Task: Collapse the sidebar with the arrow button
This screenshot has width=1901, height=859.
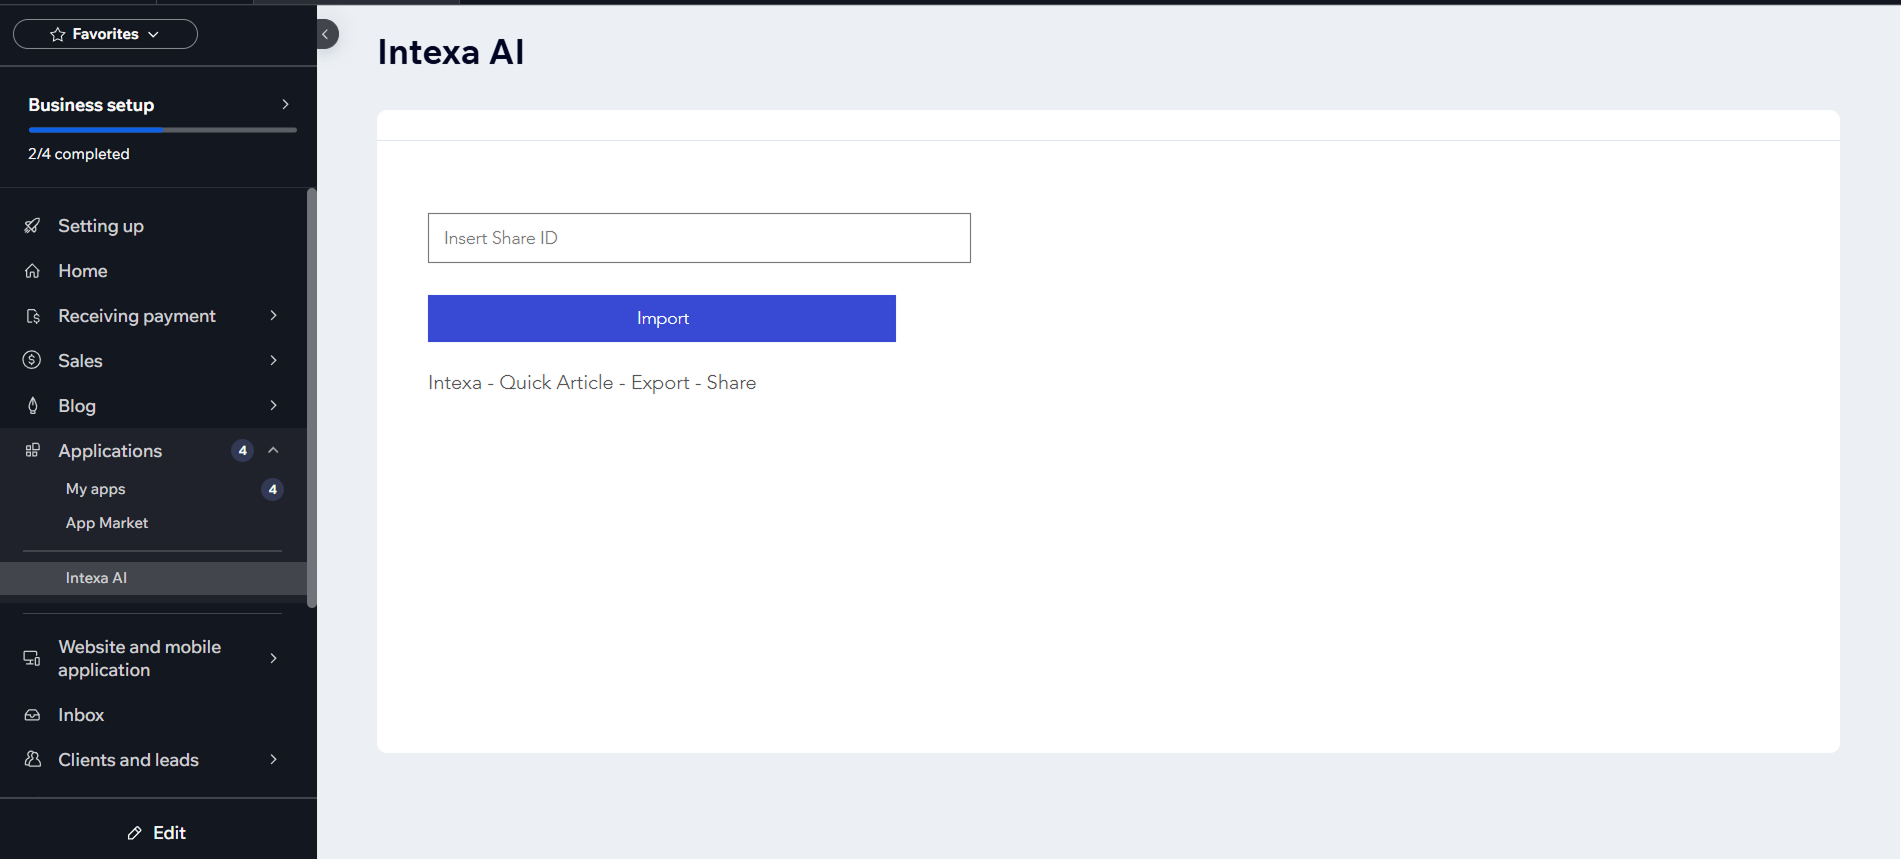Action: [x=326, y=34]
